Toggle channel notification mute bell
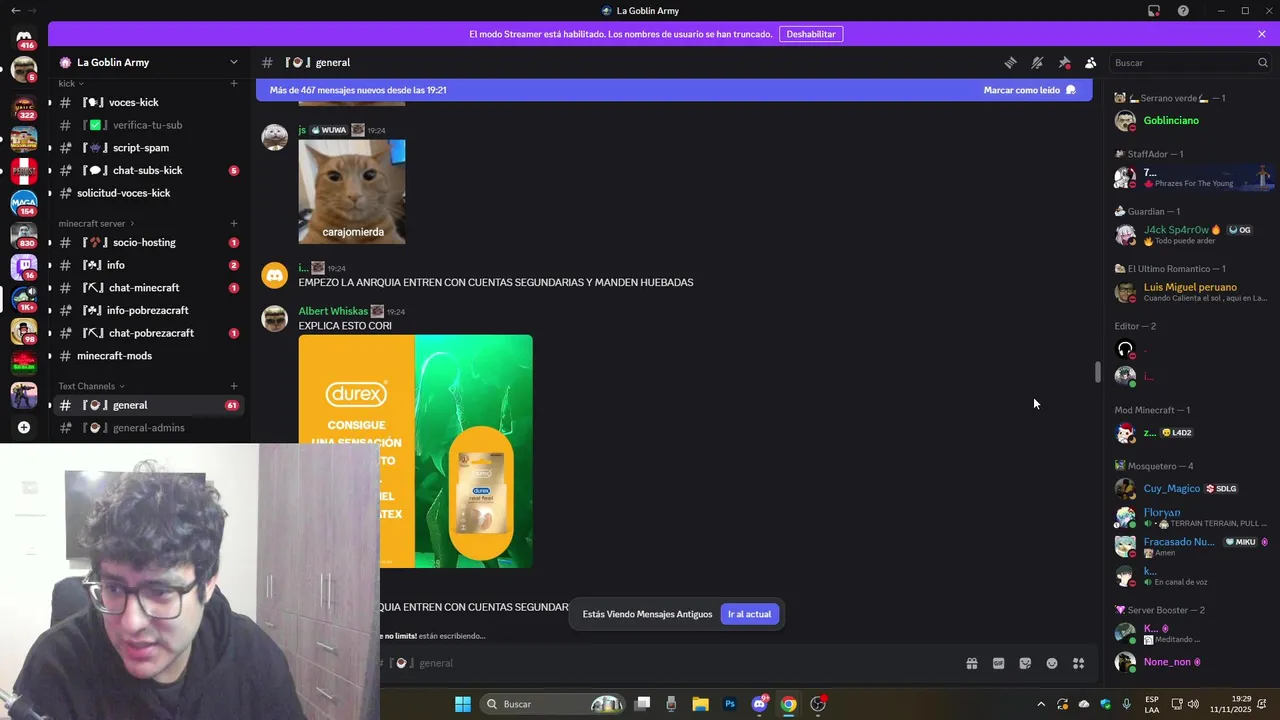Viewport: 1280px width, 720px height. pos(1037,62)
